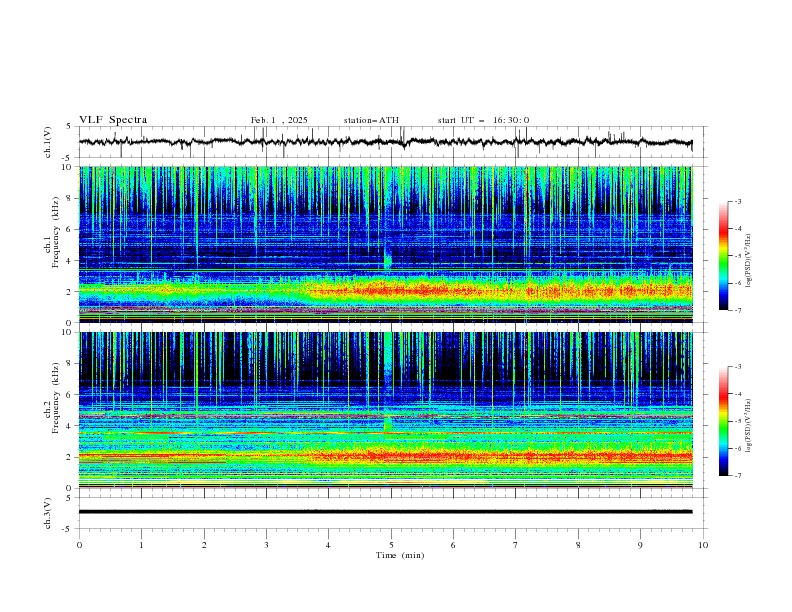The width and height of the screenshot is (792, 612).
Task: Click the "start UT = 16:30:0" text
Action: 483,120
